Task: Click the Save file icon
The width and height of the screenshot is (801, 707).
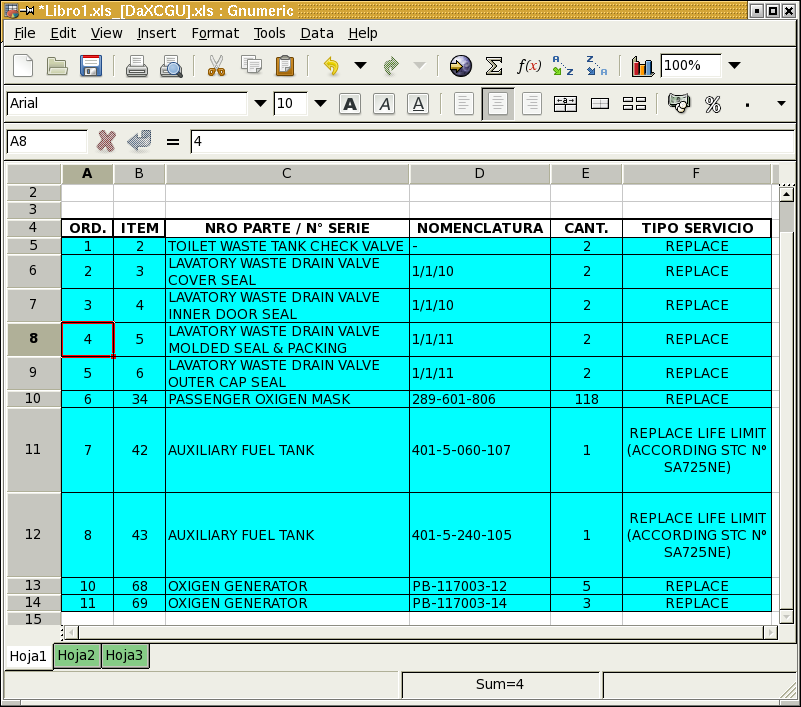Action: point(91,66)
